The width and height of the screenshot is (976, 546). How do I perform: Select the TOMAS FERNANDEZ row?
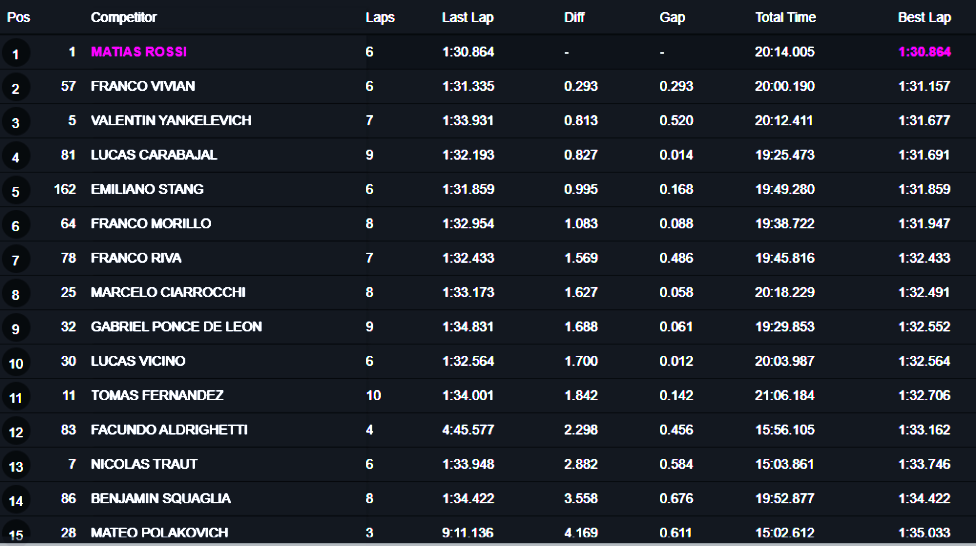tap(488, 395)
